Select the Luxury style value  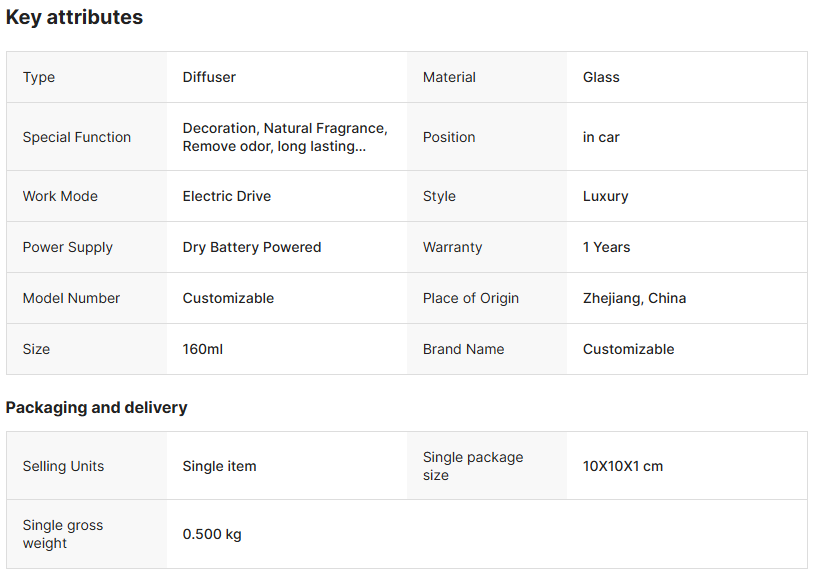pyautogui.click(x=605, y=196)
